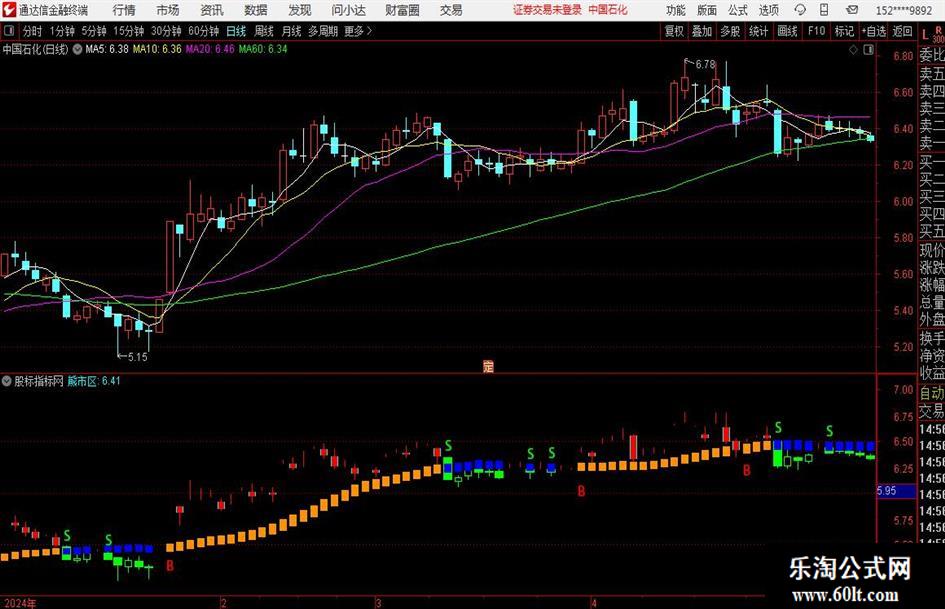945x609 pixels.
Task: Open the 行情 menu
Action: 124,10
